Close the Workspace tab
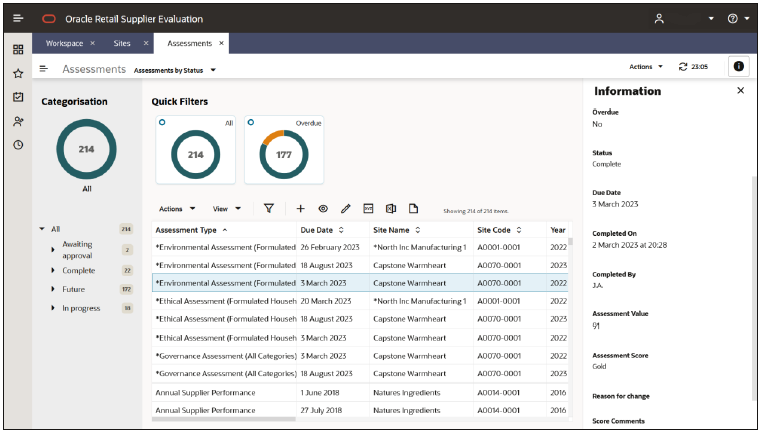The width and height of the screenshot is (761, 435). pos(92,43)
